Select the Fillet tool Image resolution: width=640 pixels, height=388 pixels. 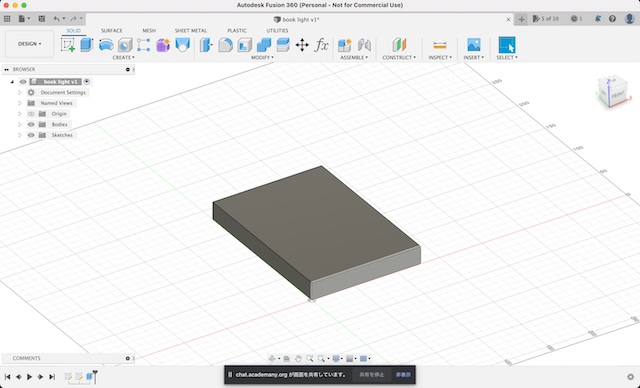click(x=225, y=45)
